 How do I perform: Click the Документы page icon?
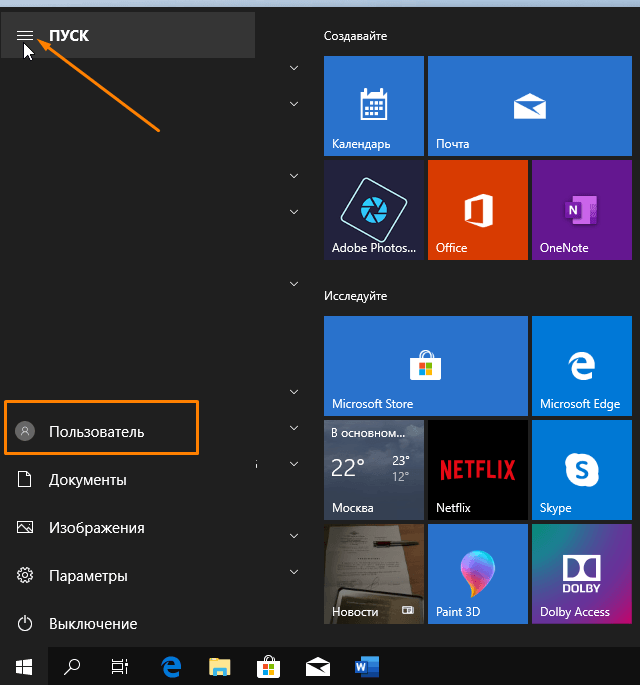[24, 479]
